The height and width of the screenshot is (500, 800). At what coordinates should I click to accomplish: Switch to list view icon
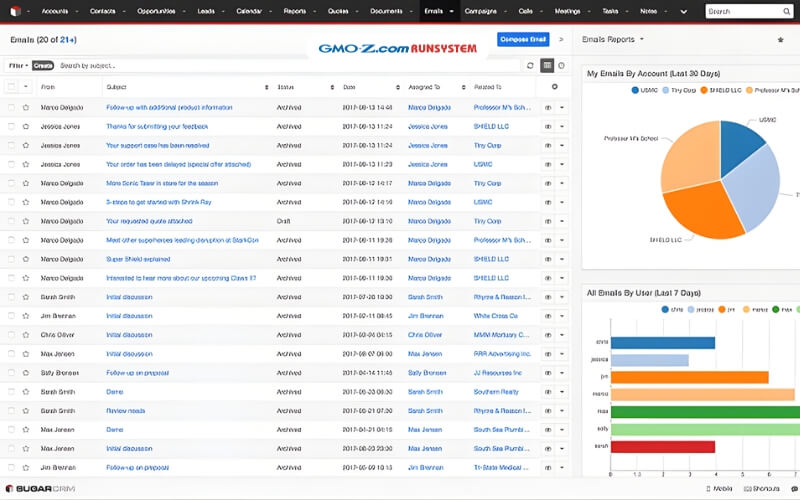coord(547,65)
